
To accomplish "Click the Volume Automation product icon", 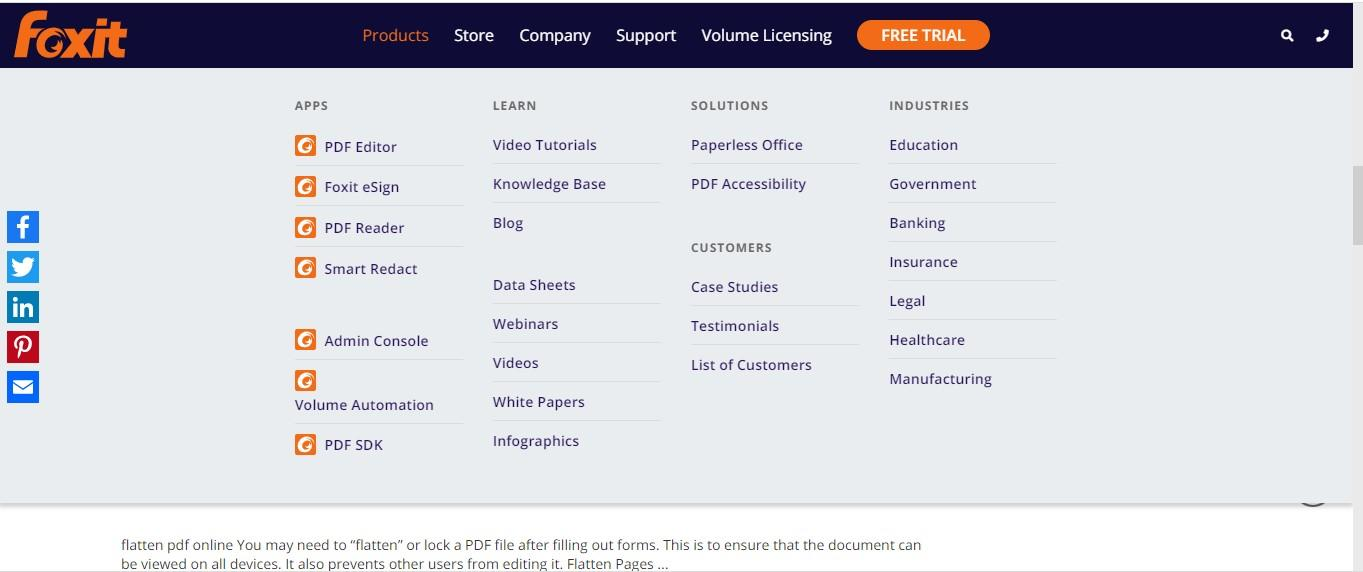I will pyautogui.click(x=306, y=381).
